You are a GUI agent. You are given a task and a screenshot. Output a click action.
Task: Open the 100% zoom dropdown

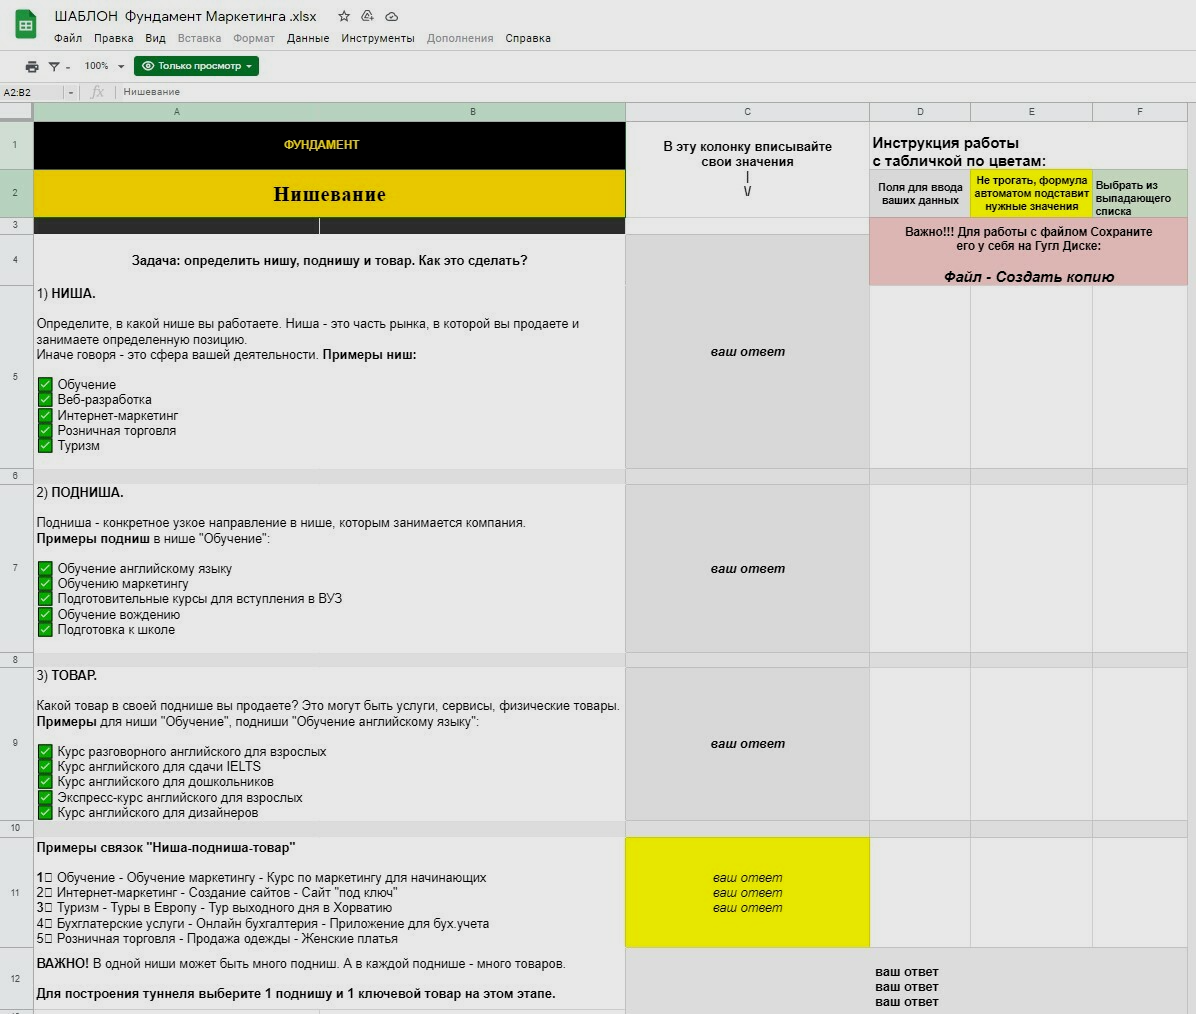pyautogui.click(x=104, y=66)
